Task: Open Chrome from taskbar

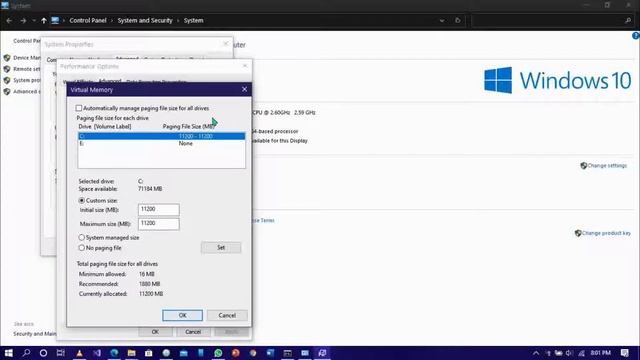Action: (x=253, y=353)
